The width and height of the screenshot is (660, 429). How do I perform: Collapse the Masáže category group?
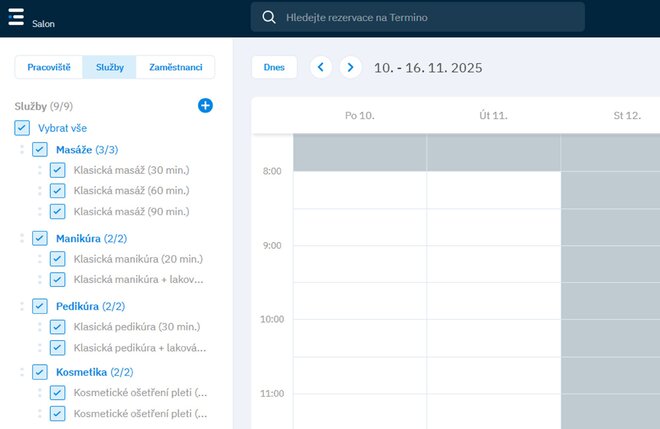[x=74, y=149]
